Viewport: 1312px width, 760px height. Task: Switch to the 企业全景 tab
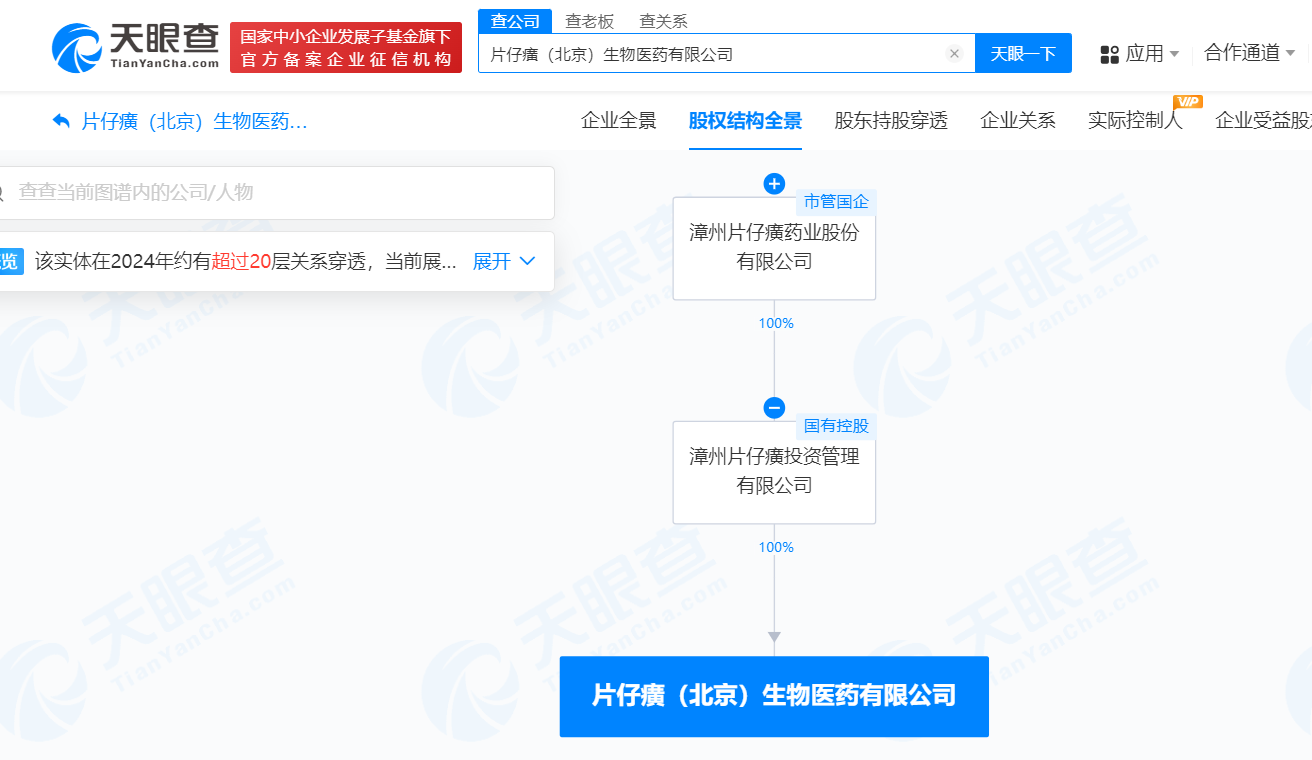click(619, 121)
